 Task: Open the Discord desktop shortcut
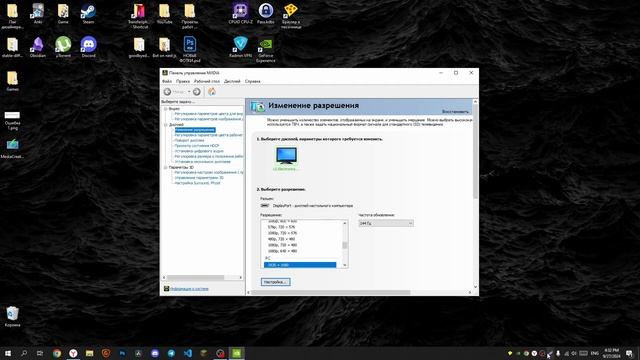pyautogui.click(x=88, y=47)
